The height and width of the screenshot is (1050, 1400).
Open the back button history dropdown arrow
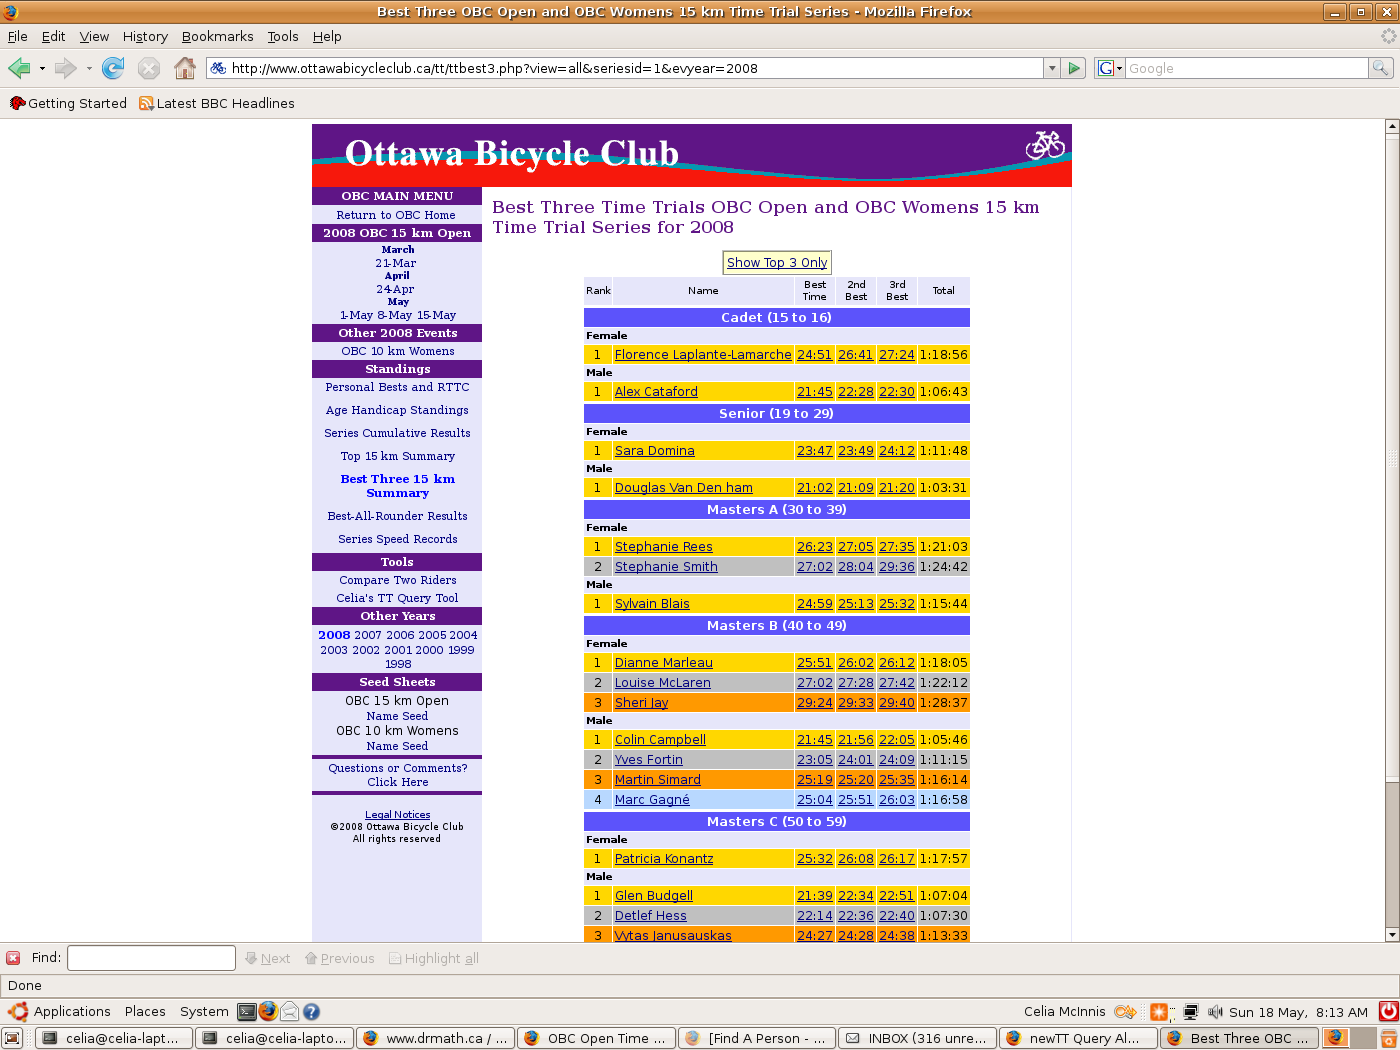coord(42,68)
